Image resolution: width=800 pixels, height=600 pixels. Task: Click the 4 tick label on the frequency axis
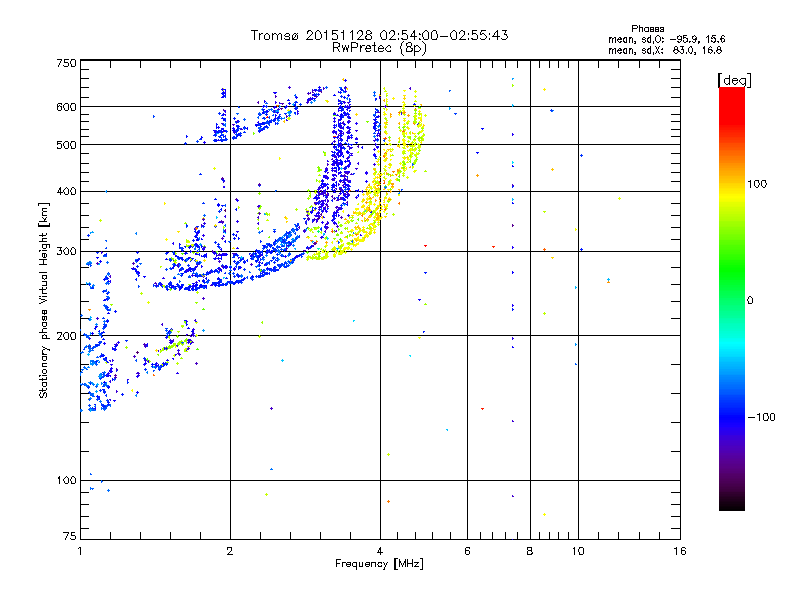(380, 551)
